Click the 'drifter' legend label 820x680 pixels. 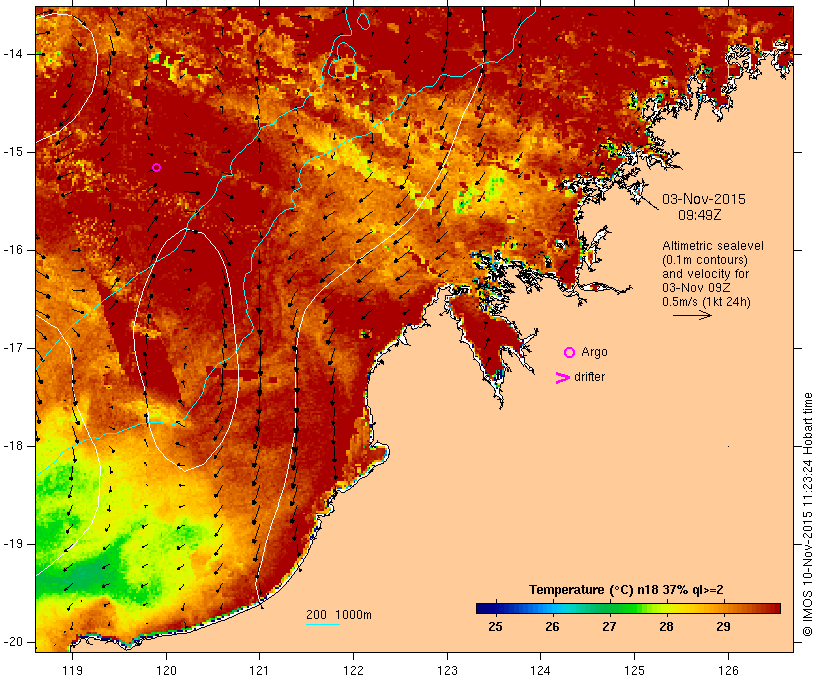pos(589,377)
